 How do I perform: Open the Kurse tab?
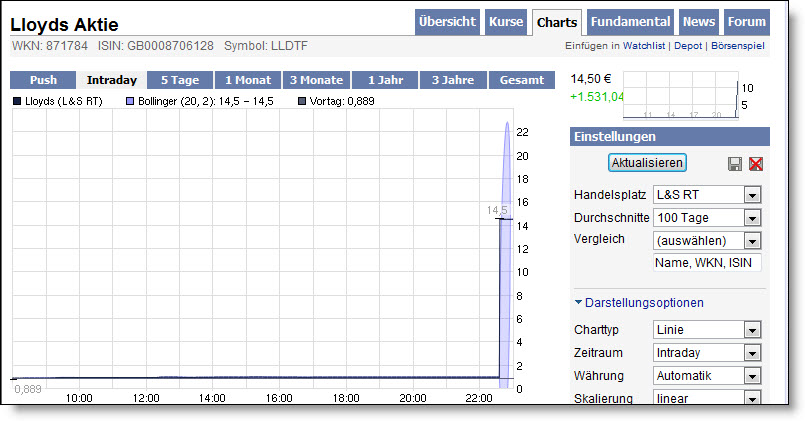click(x=506, y=22)
